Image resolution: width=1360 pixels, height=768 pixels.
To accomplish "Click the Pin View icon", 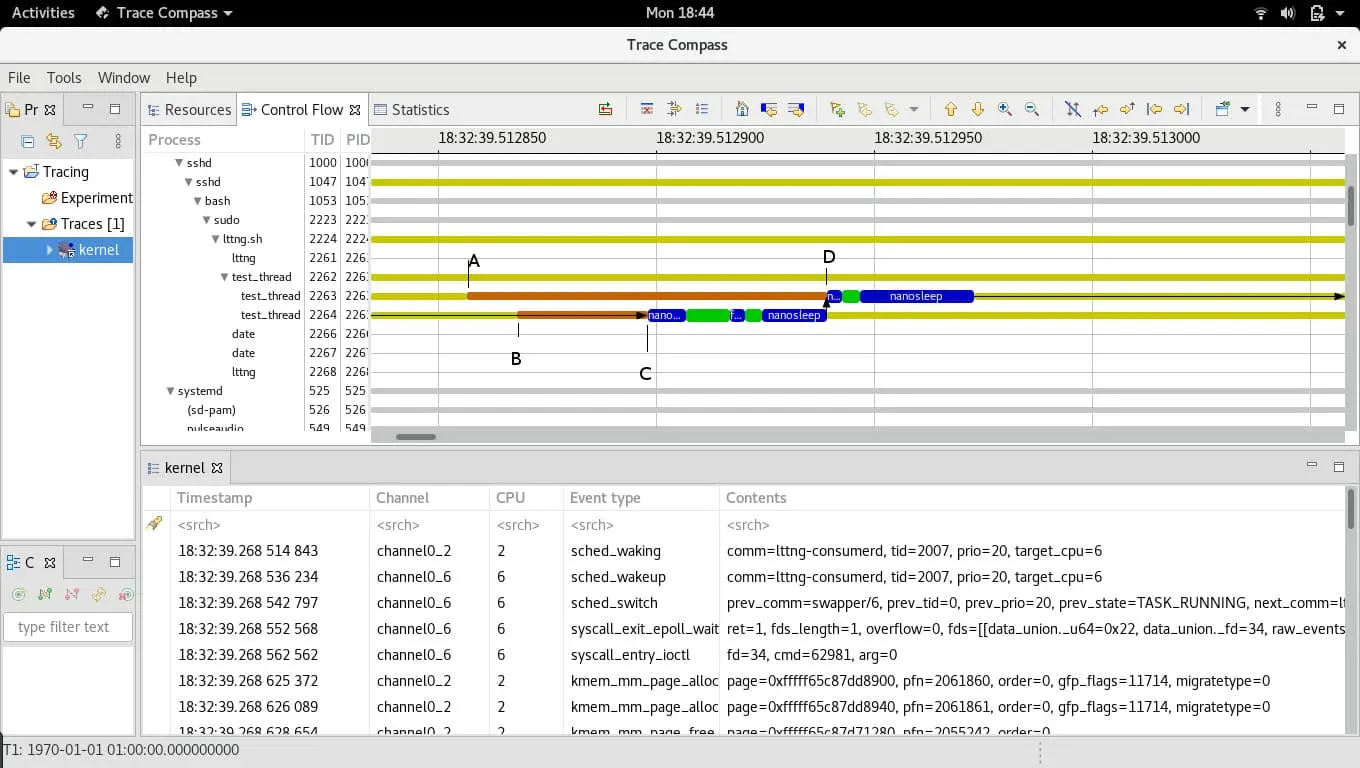I will (1222, 109).
